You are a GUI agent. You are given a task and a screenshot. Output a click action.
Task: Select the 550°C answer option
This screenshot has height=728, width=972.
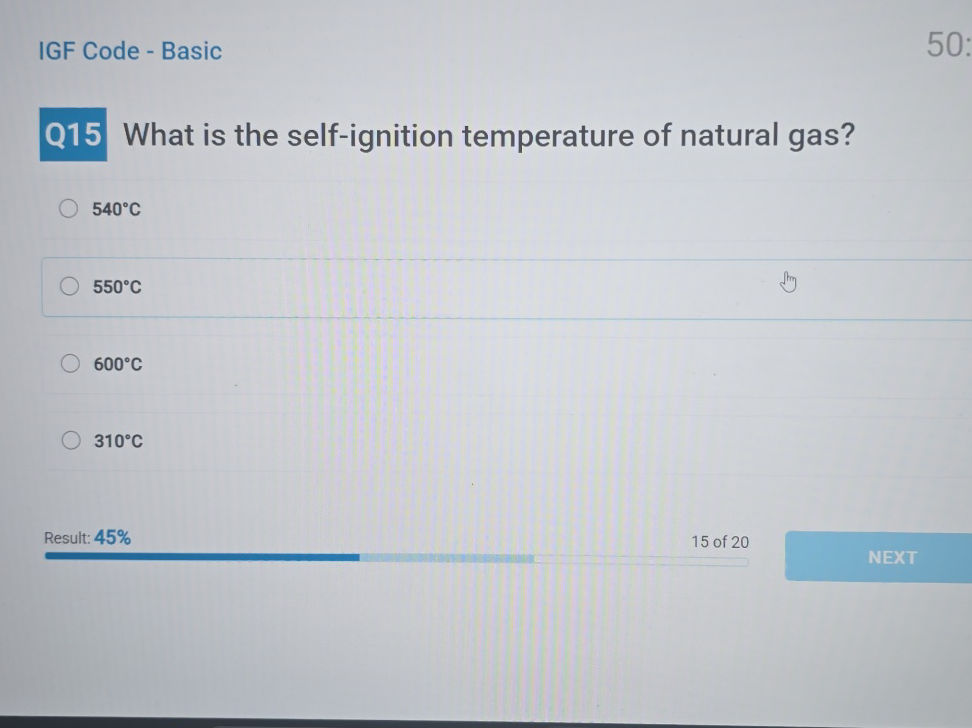pyautogui.click(x=69, y=286)
